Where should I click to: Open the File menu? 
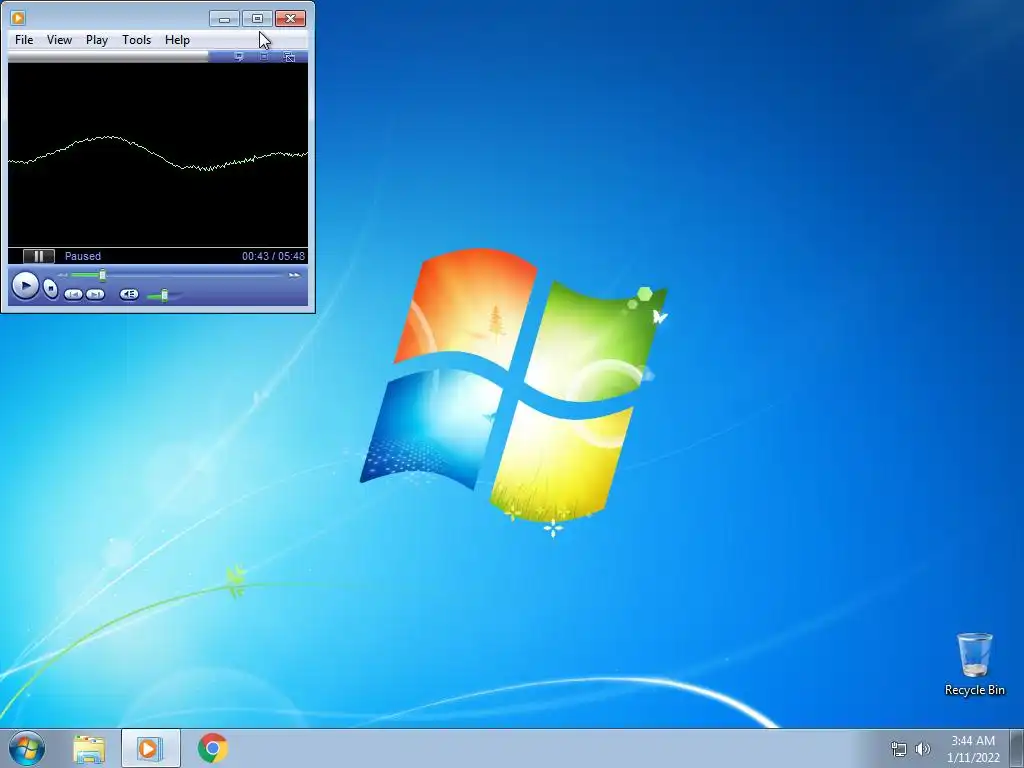click(x=24, y=40)
